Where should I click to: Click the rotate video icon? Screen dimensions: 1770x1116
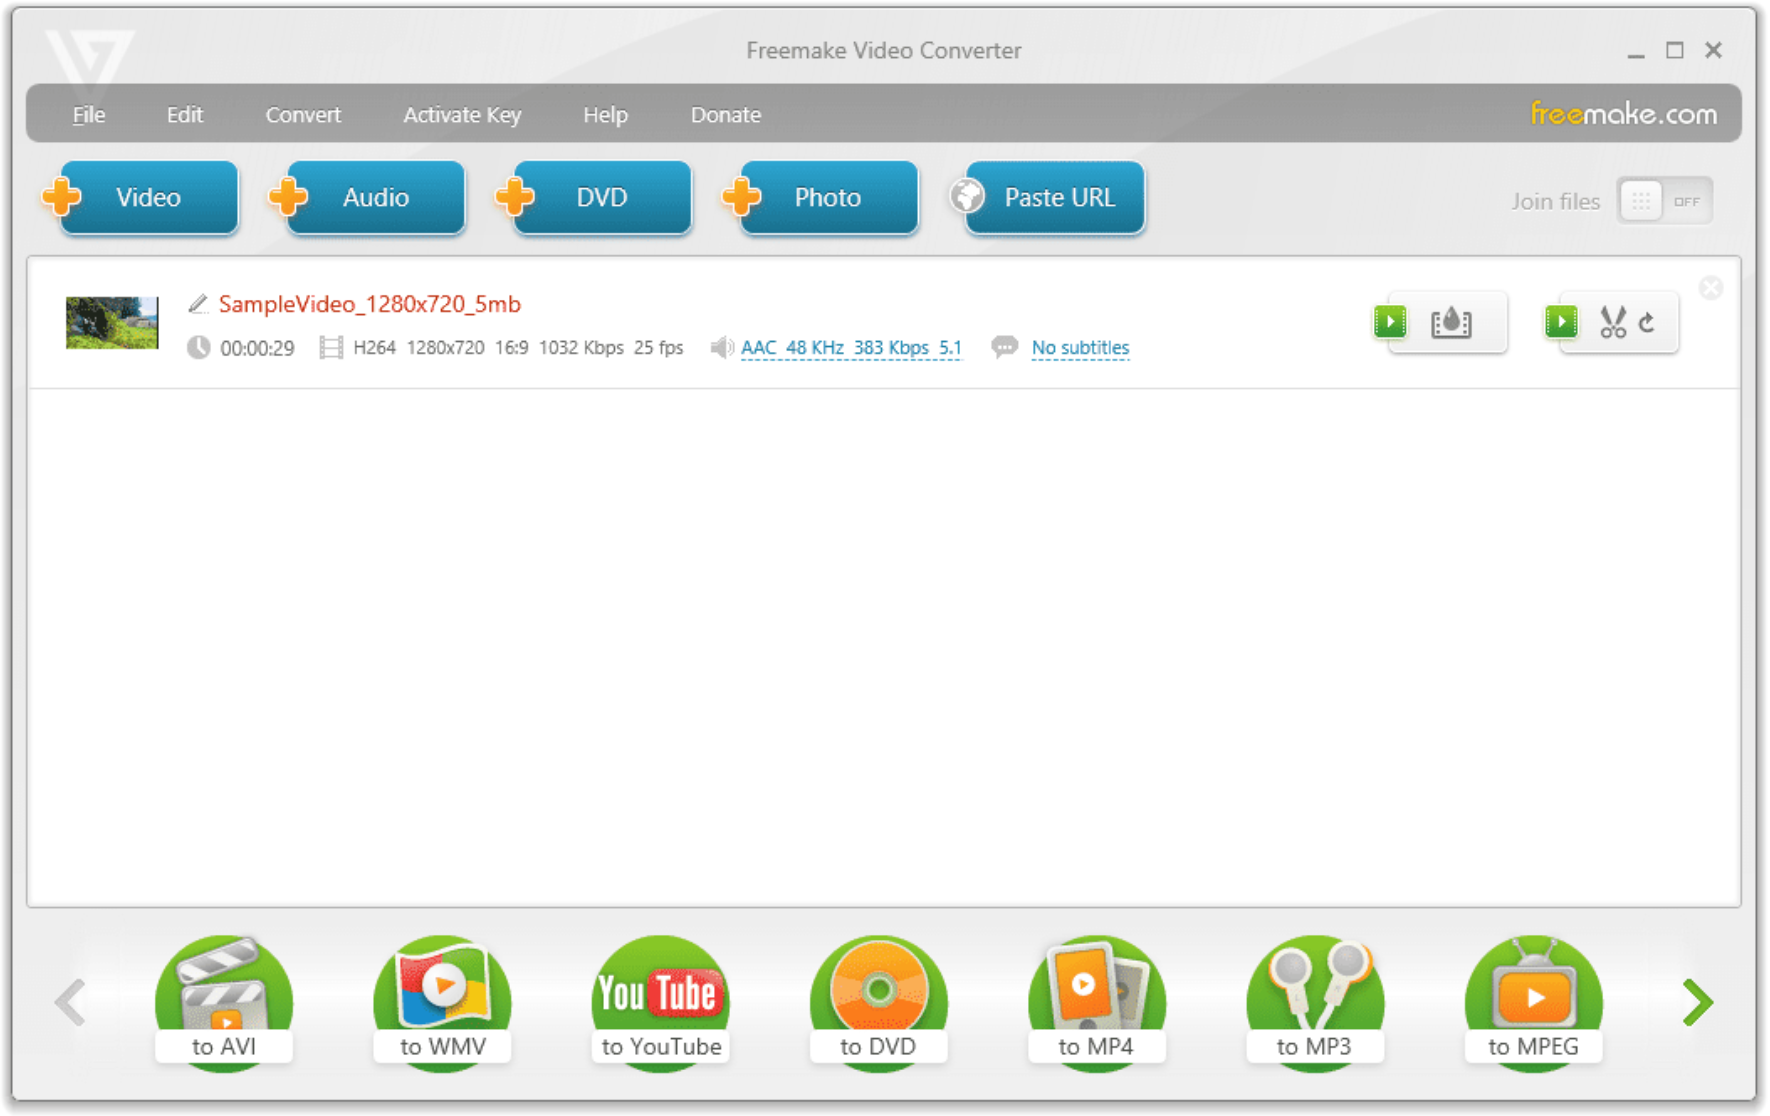click(1647, 322)
